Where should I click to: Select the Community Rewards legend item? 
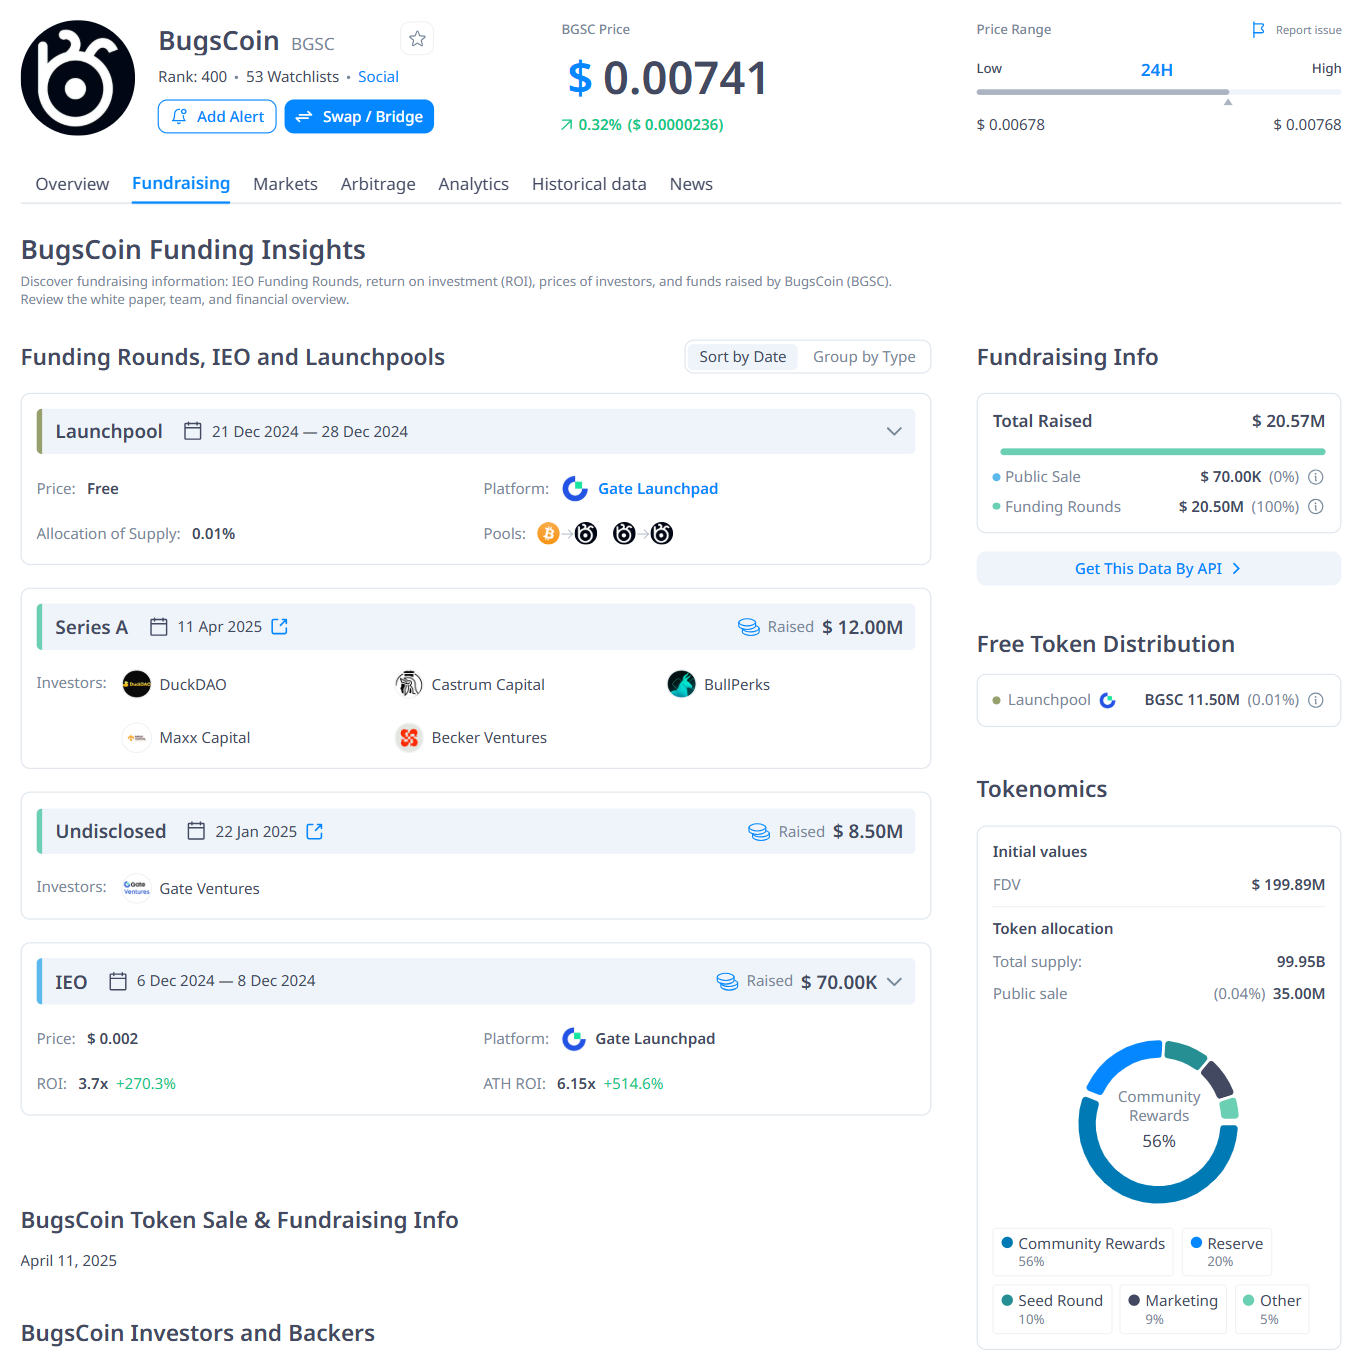1084,1251
